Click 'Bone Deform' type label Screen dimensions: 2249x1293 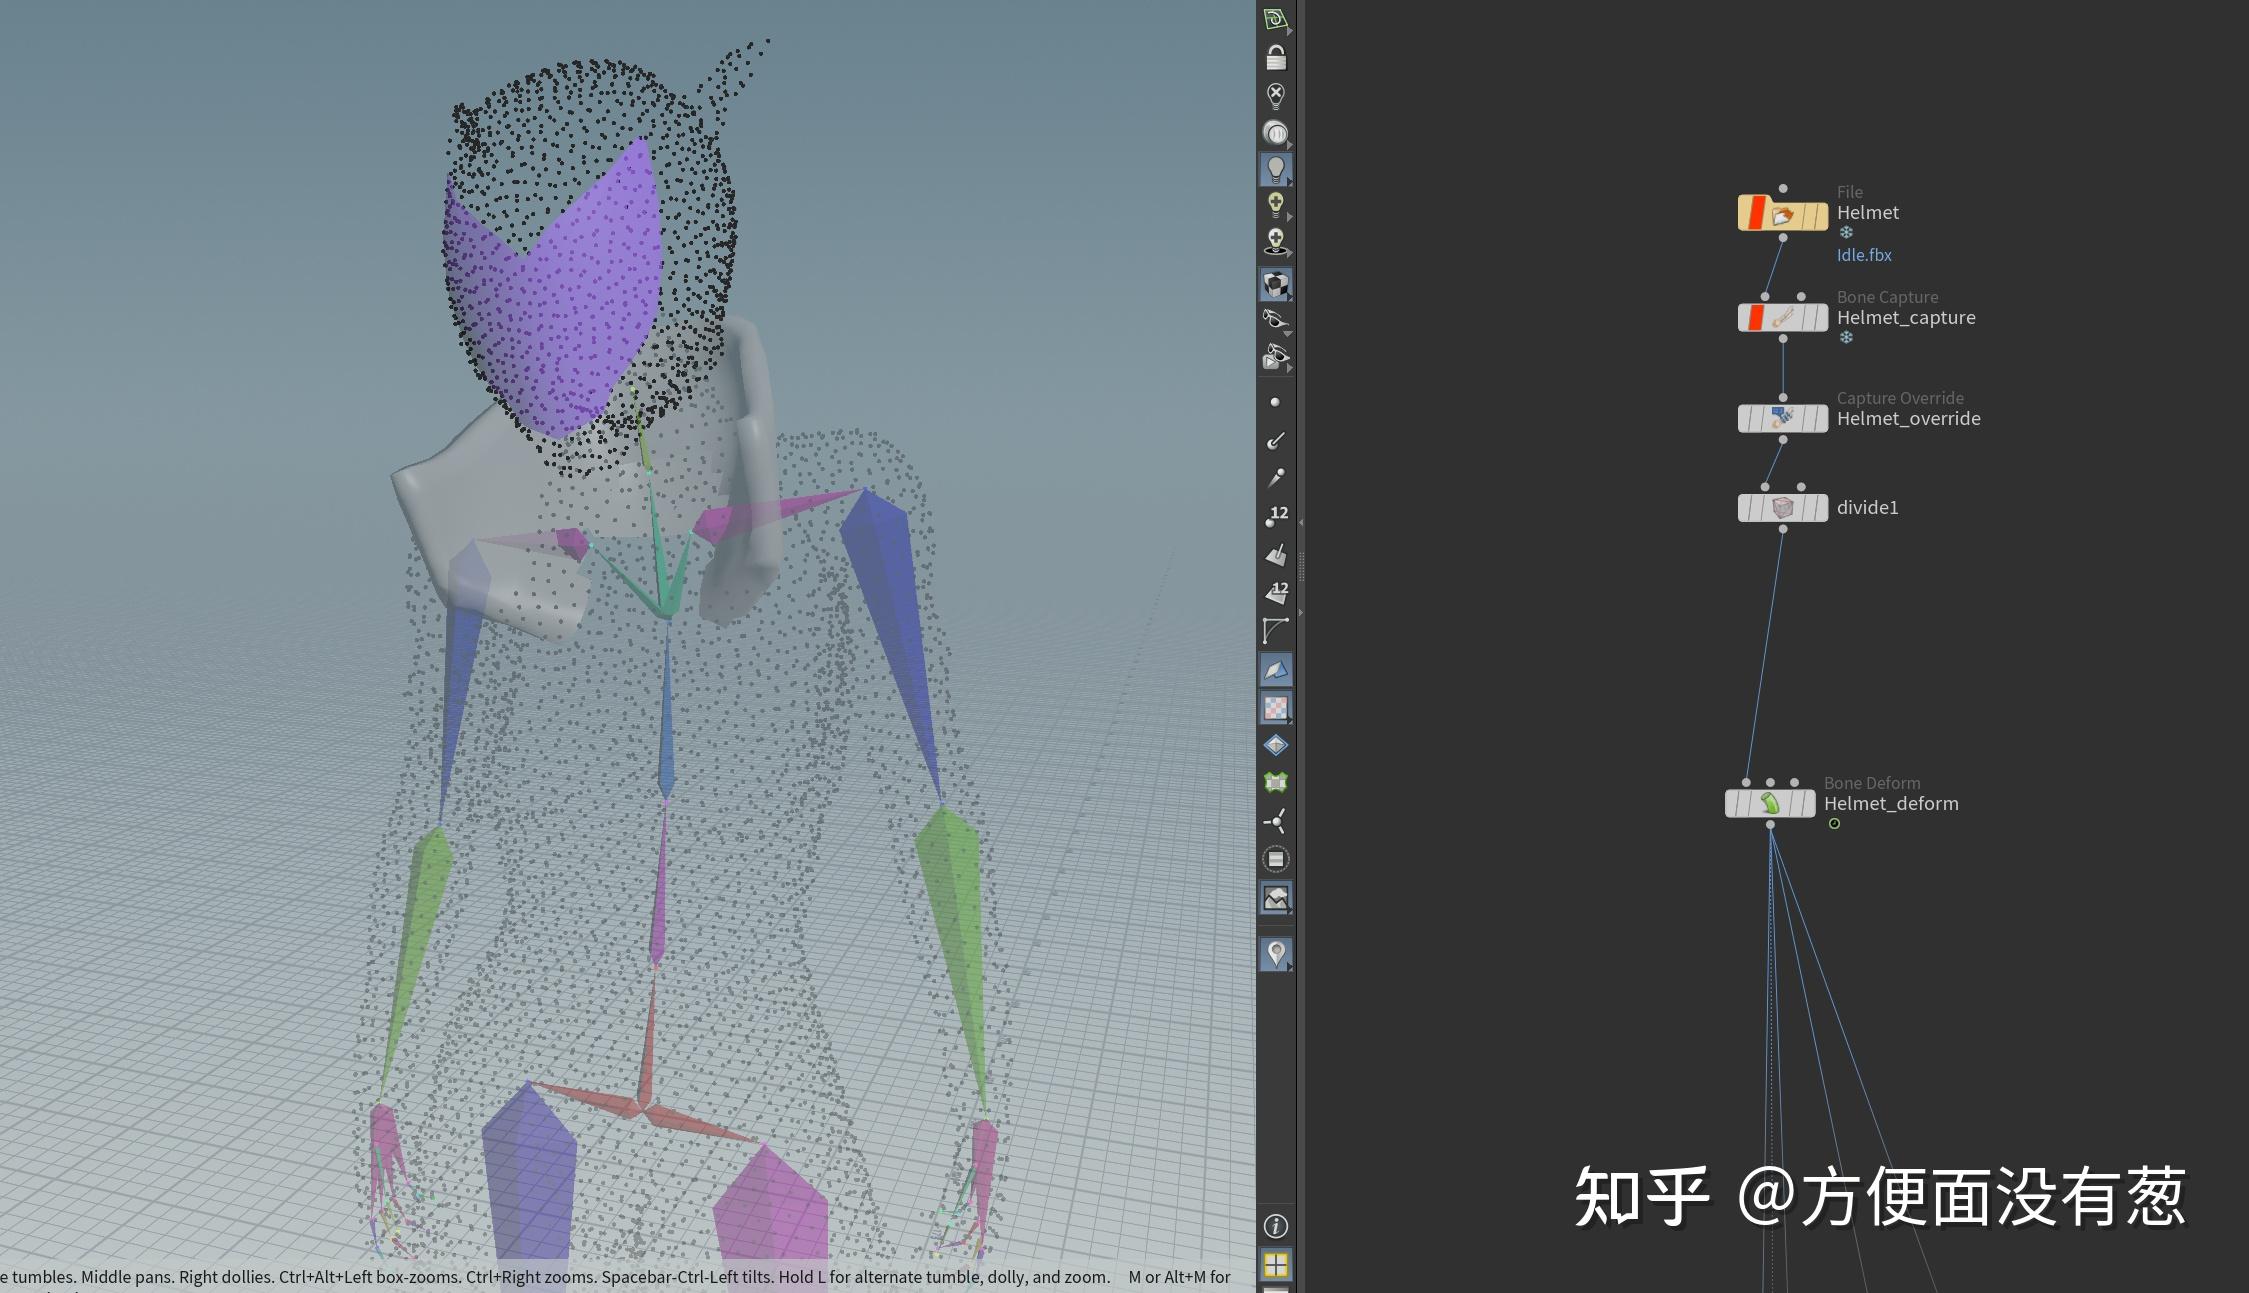tap(1871, 783)
